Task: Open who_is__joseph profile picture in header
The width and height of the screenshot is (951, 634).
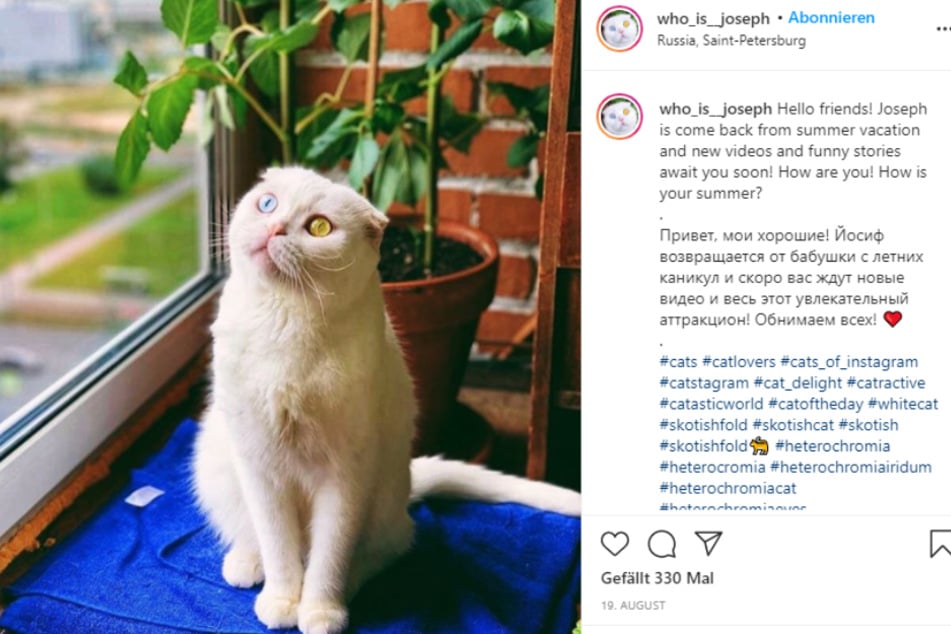Action: (619, 29)
